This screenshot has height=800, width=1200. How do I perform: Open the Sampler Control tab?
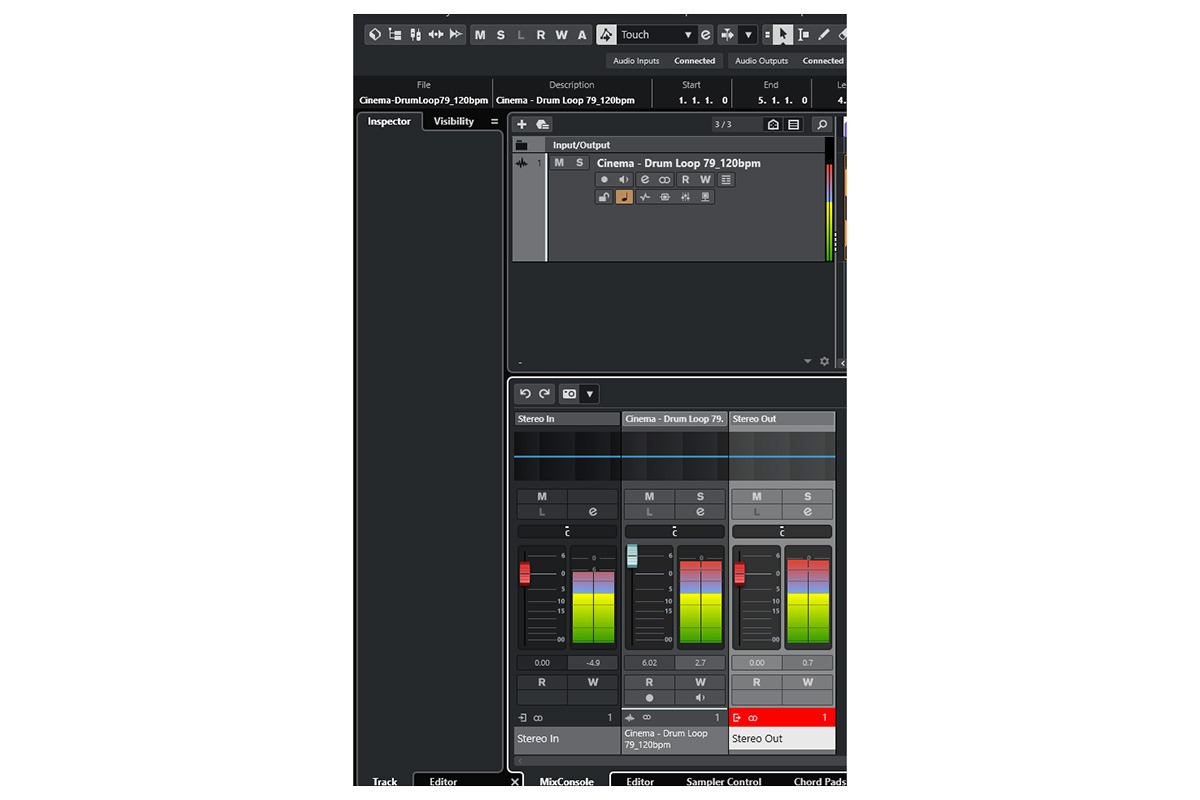click(x=723, y=782)
